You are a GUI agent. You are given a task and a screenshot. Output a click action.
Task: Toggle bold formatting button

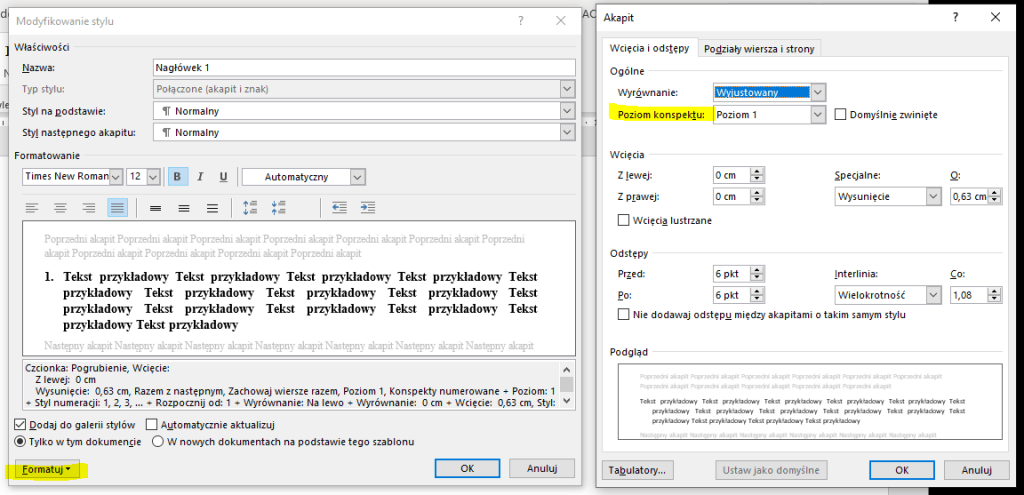pos(178,177)
